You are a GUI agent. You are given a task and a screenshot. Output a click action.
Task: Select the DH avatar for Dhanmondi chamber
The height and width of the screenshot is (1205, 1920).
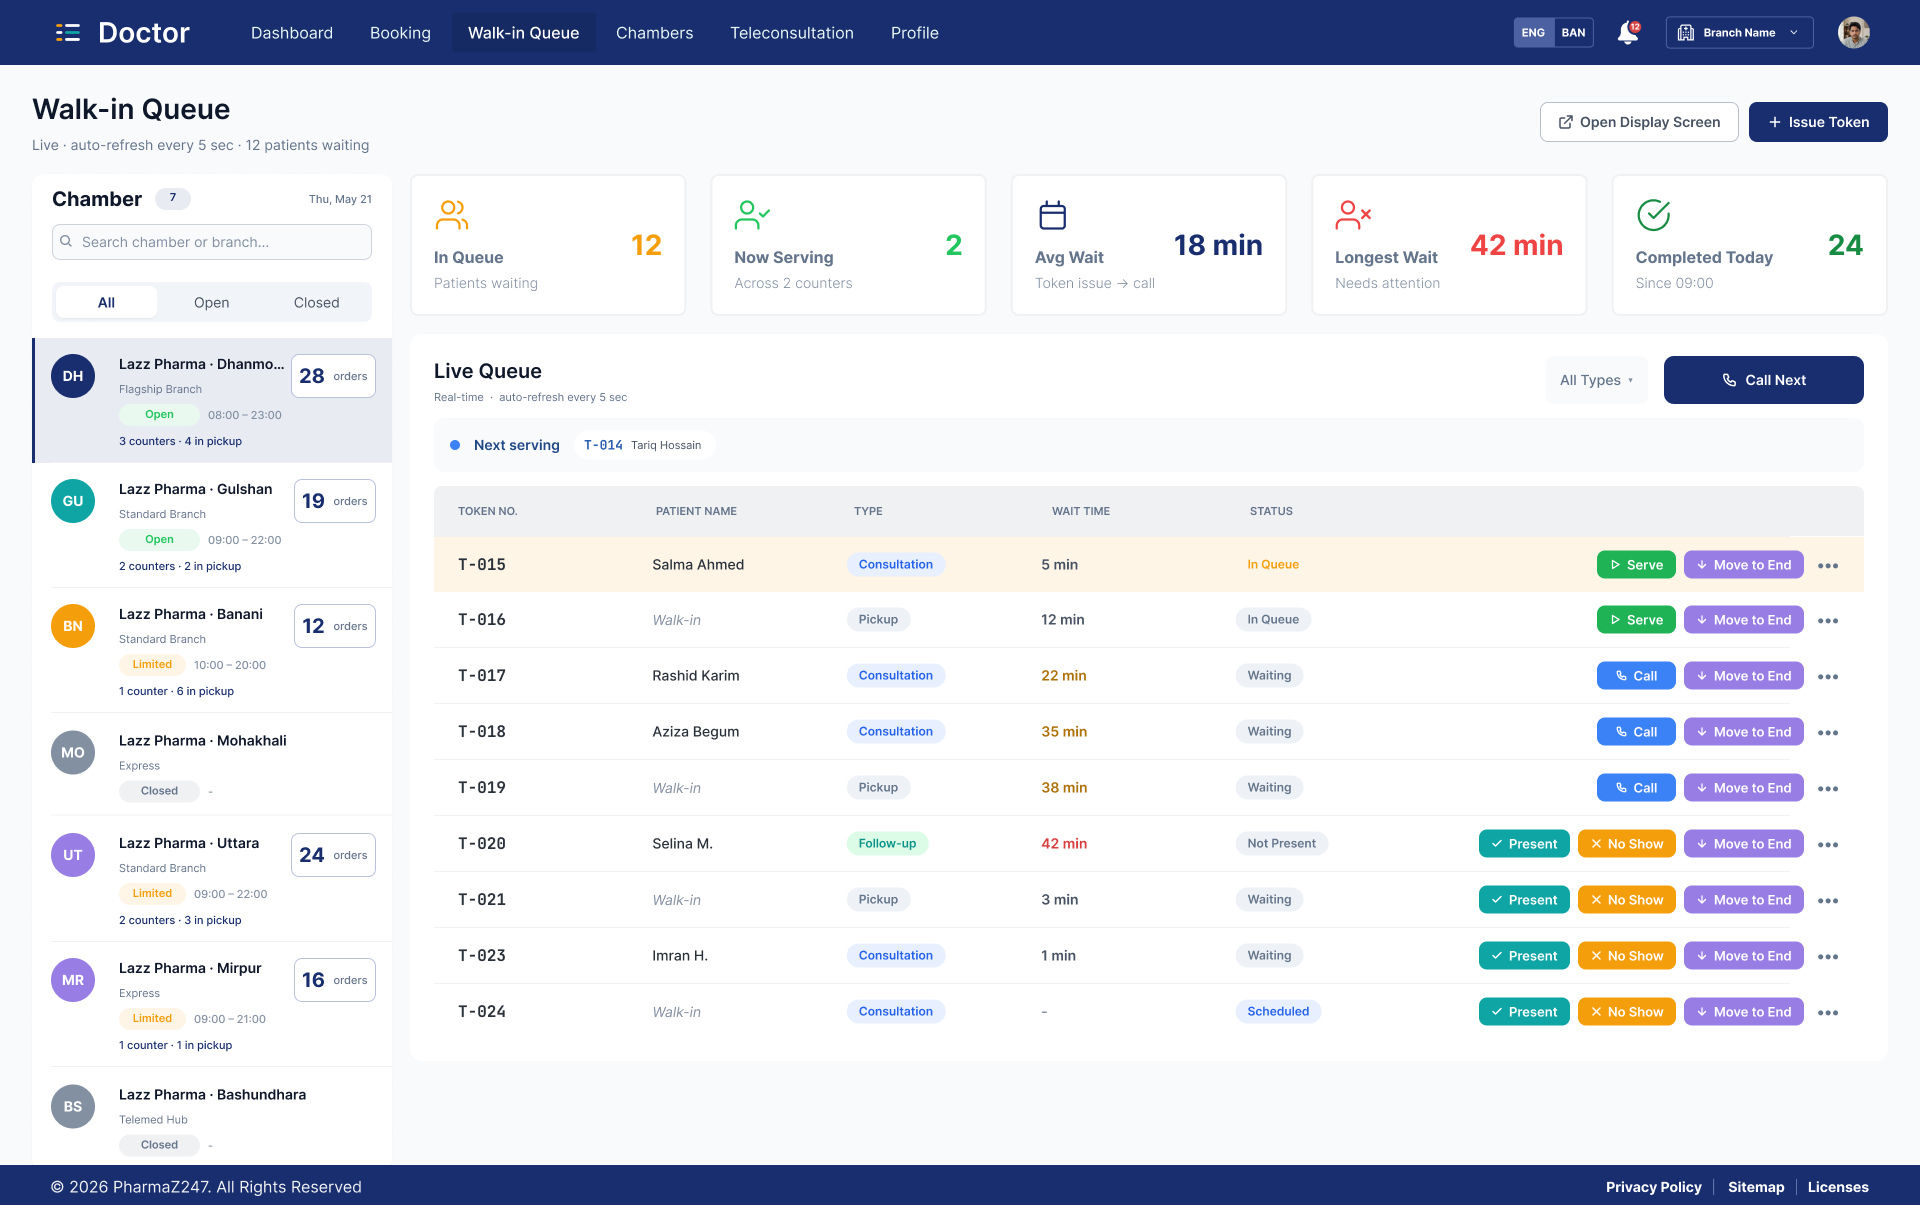(73, 376)
